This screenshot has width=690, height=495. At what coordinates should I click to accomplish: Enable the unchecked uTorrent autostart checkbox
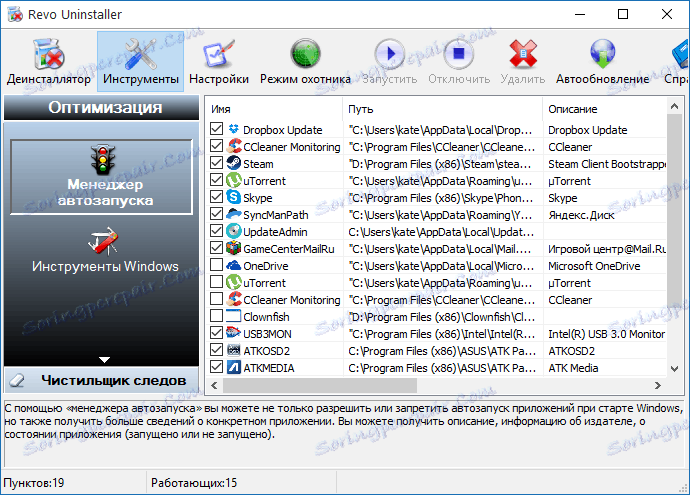click(x=216, y=282)
